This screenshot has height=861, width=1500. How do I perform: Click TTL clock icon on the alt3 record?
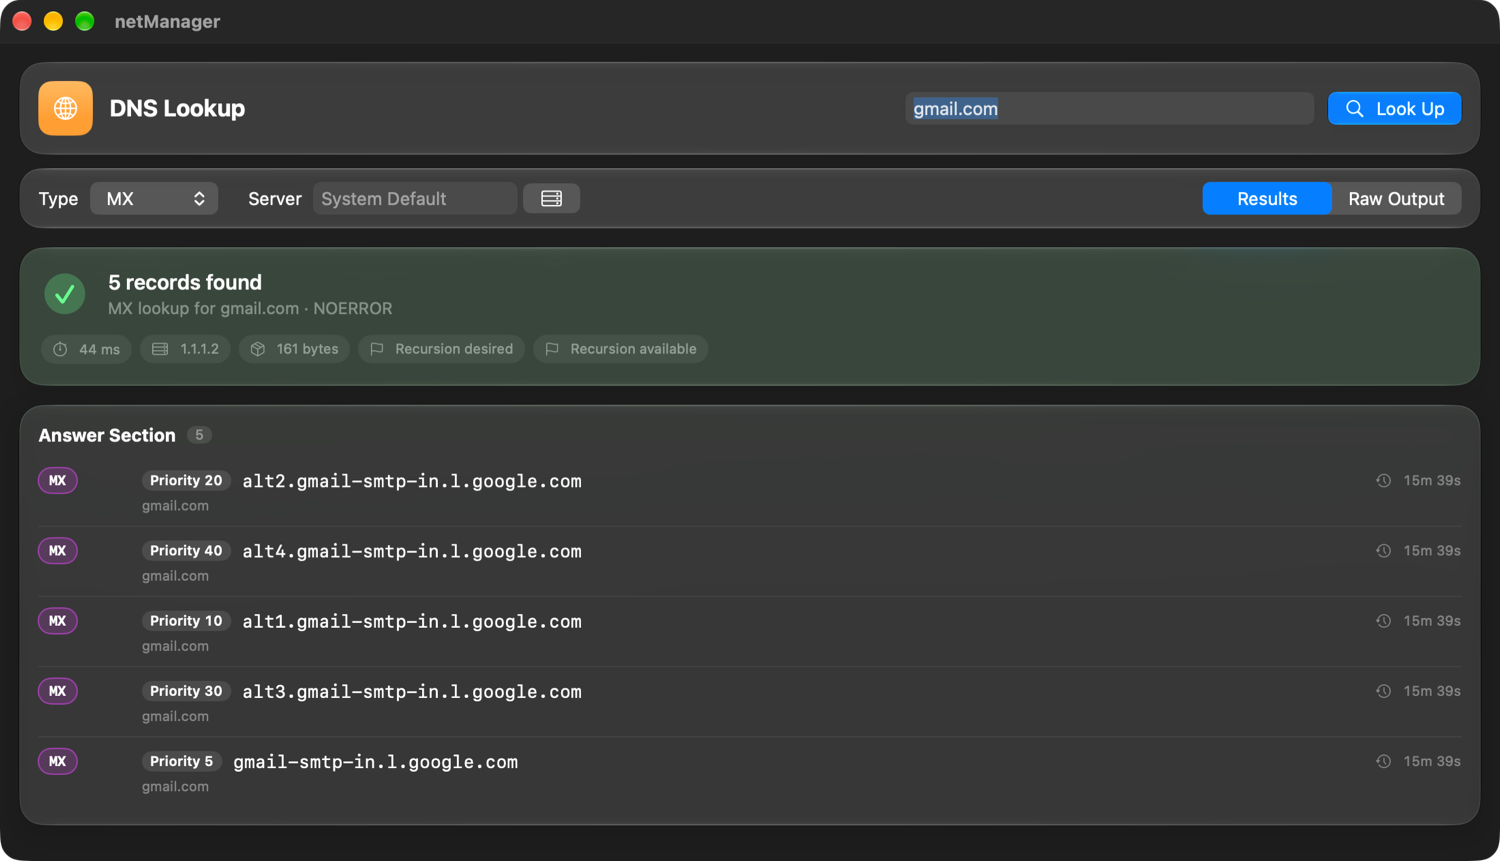click(1383, 691)
